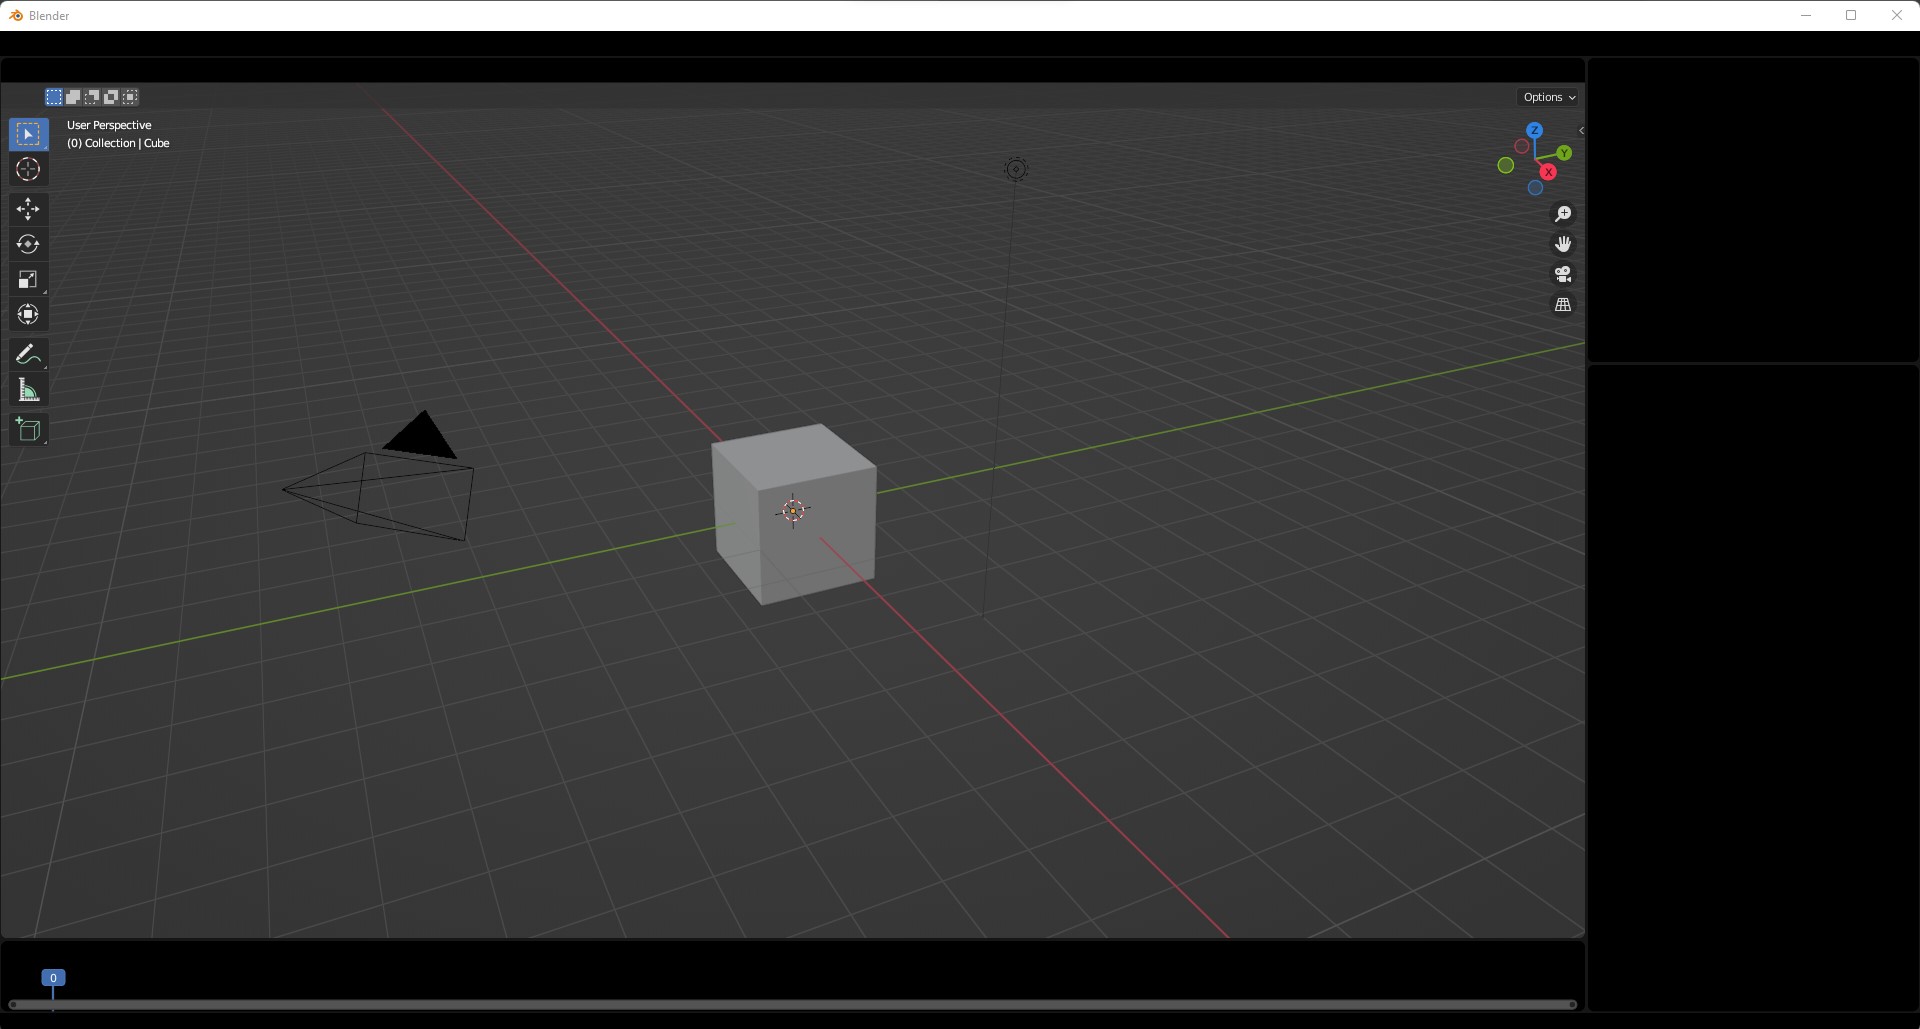
Task: Click the timeline horizontal scrollbar
Action: coord(792,1005)
